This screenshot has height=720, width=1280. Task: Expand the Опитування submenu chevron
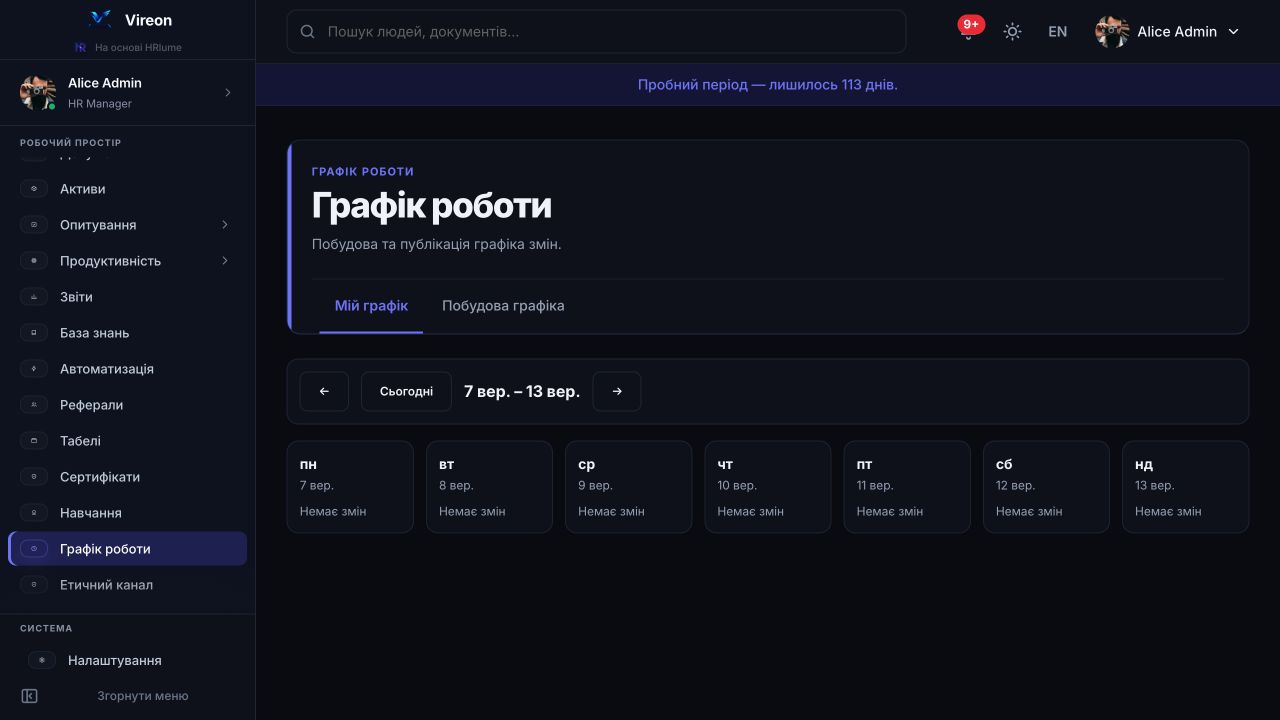(x=225, y=225)
